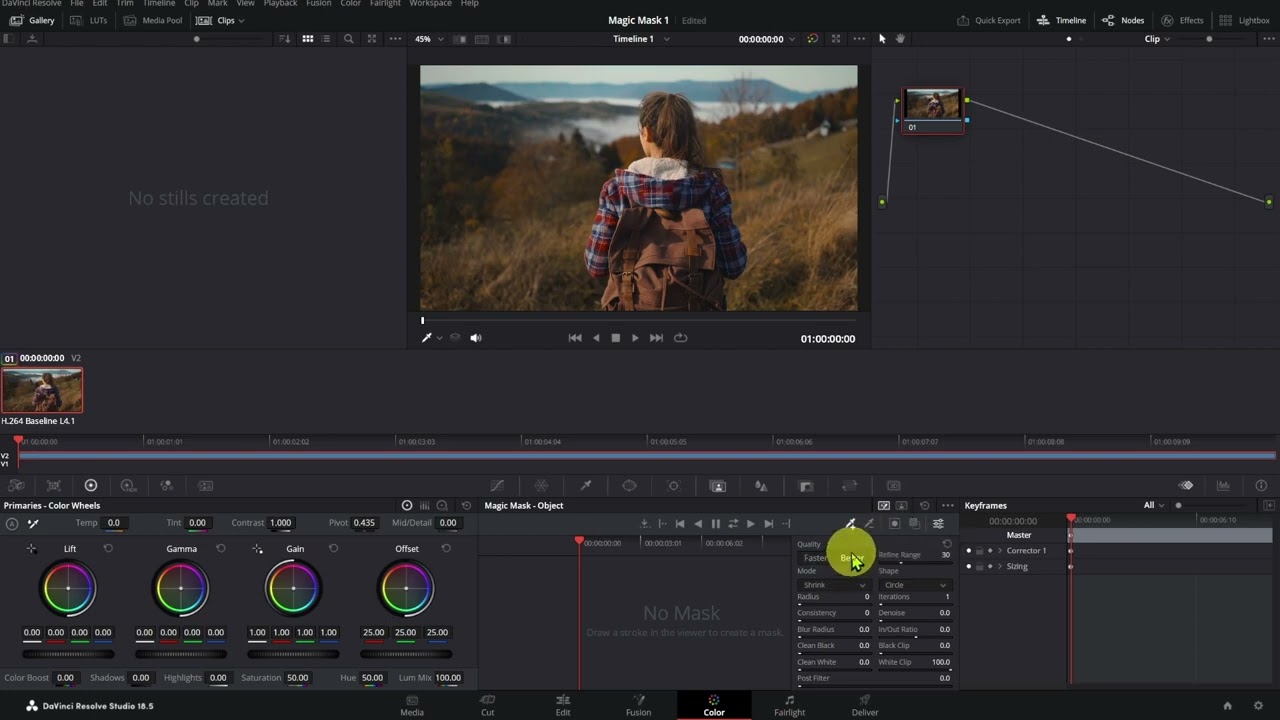Open the Tracker palette
The image size is (1280, 720).
(673, 486)
